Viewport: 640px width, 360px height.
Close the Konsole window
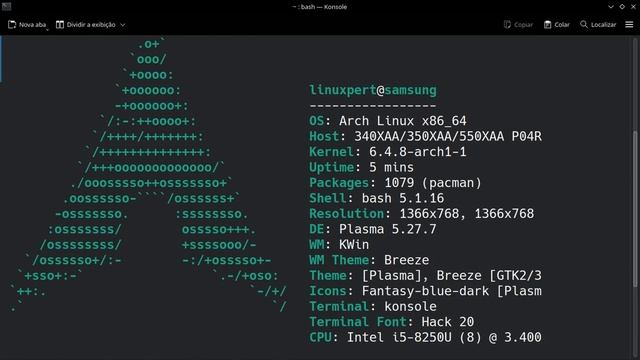(x=633, y=7)
